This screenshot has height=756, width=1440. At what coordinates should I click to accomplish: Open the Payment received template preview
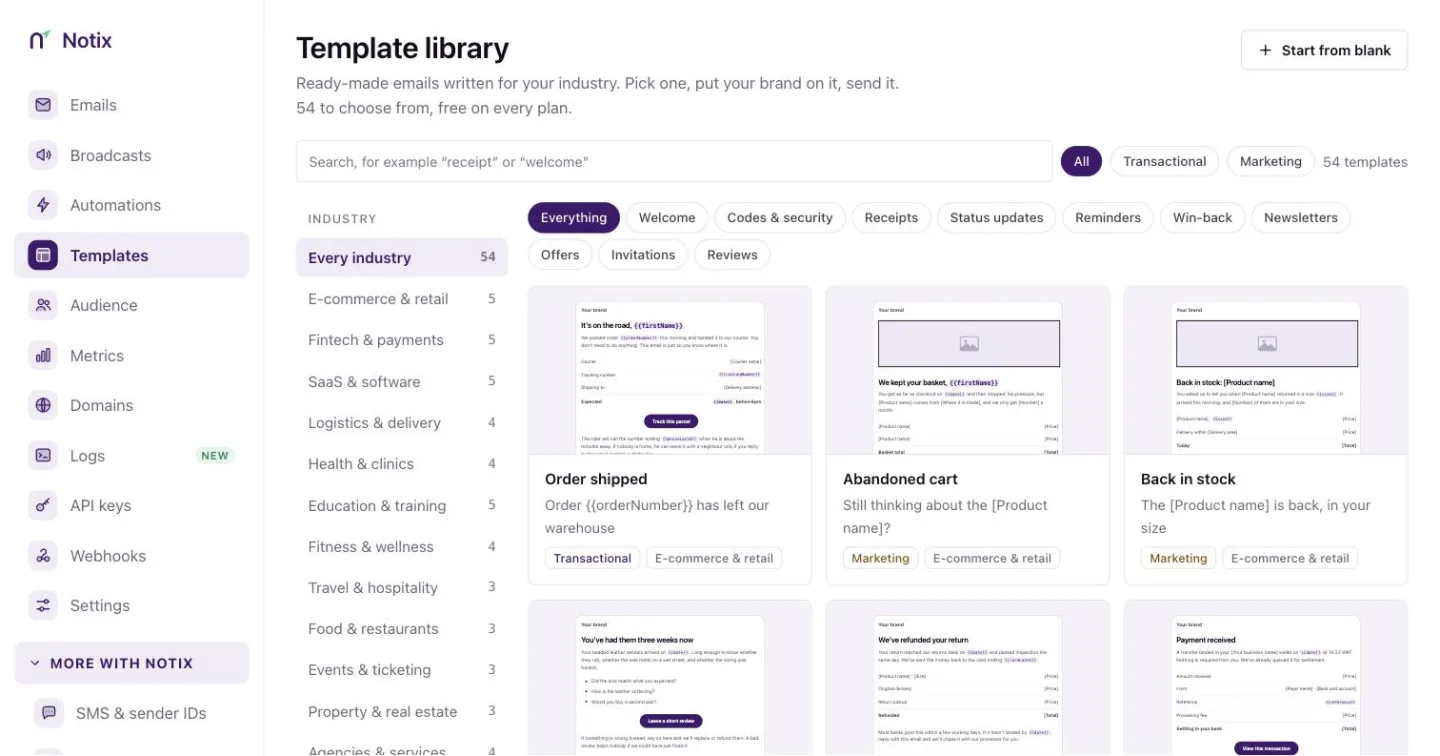tap(1266, 678)
